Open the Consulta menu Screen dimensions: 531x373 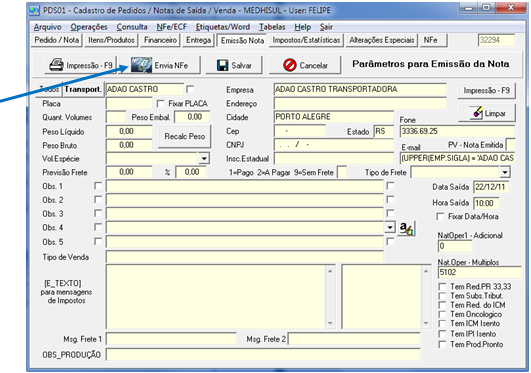pos(132,27)
